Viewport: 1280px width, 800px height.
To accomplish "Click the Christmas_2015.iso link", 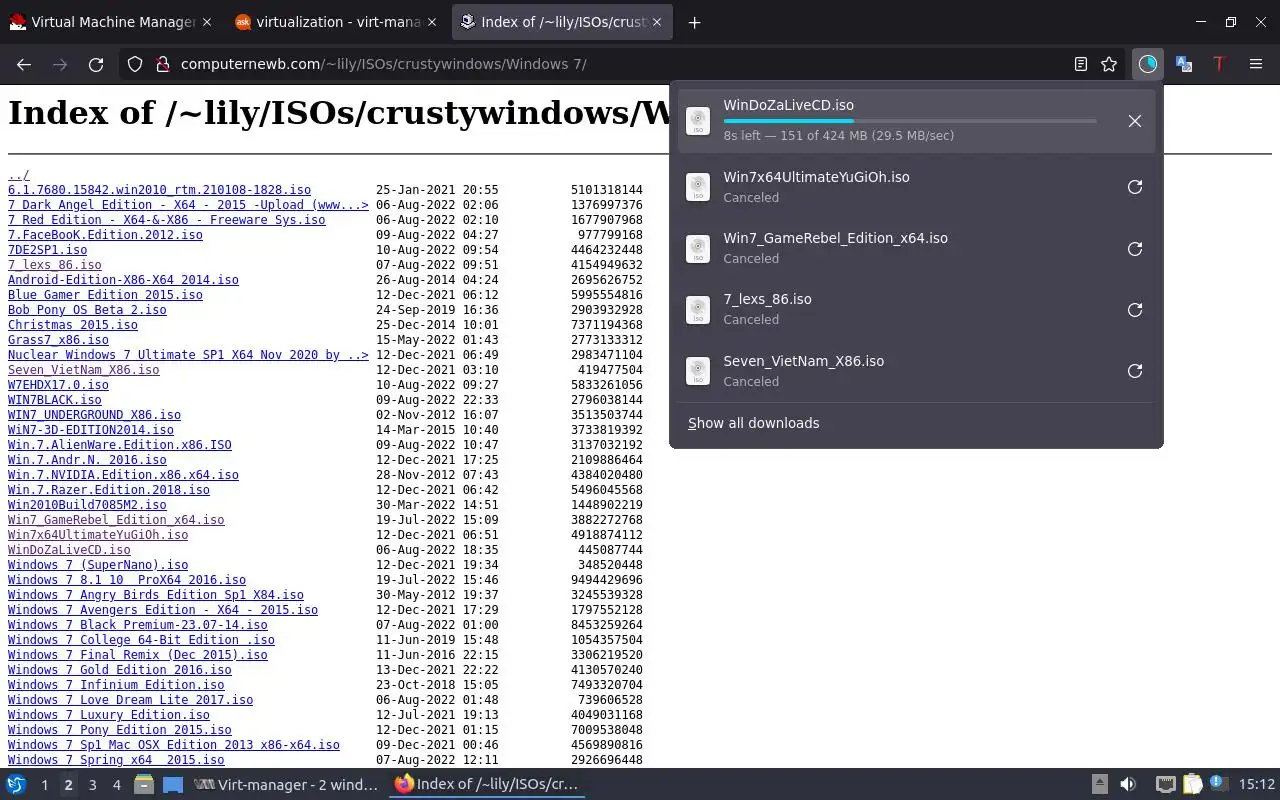I will click(x=73, y=325).
